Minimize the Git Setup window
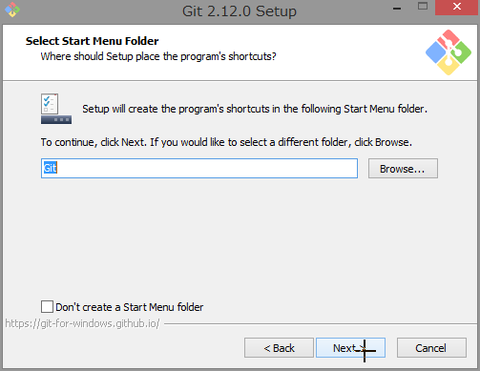480x371 pixels. tap(397, 8)
